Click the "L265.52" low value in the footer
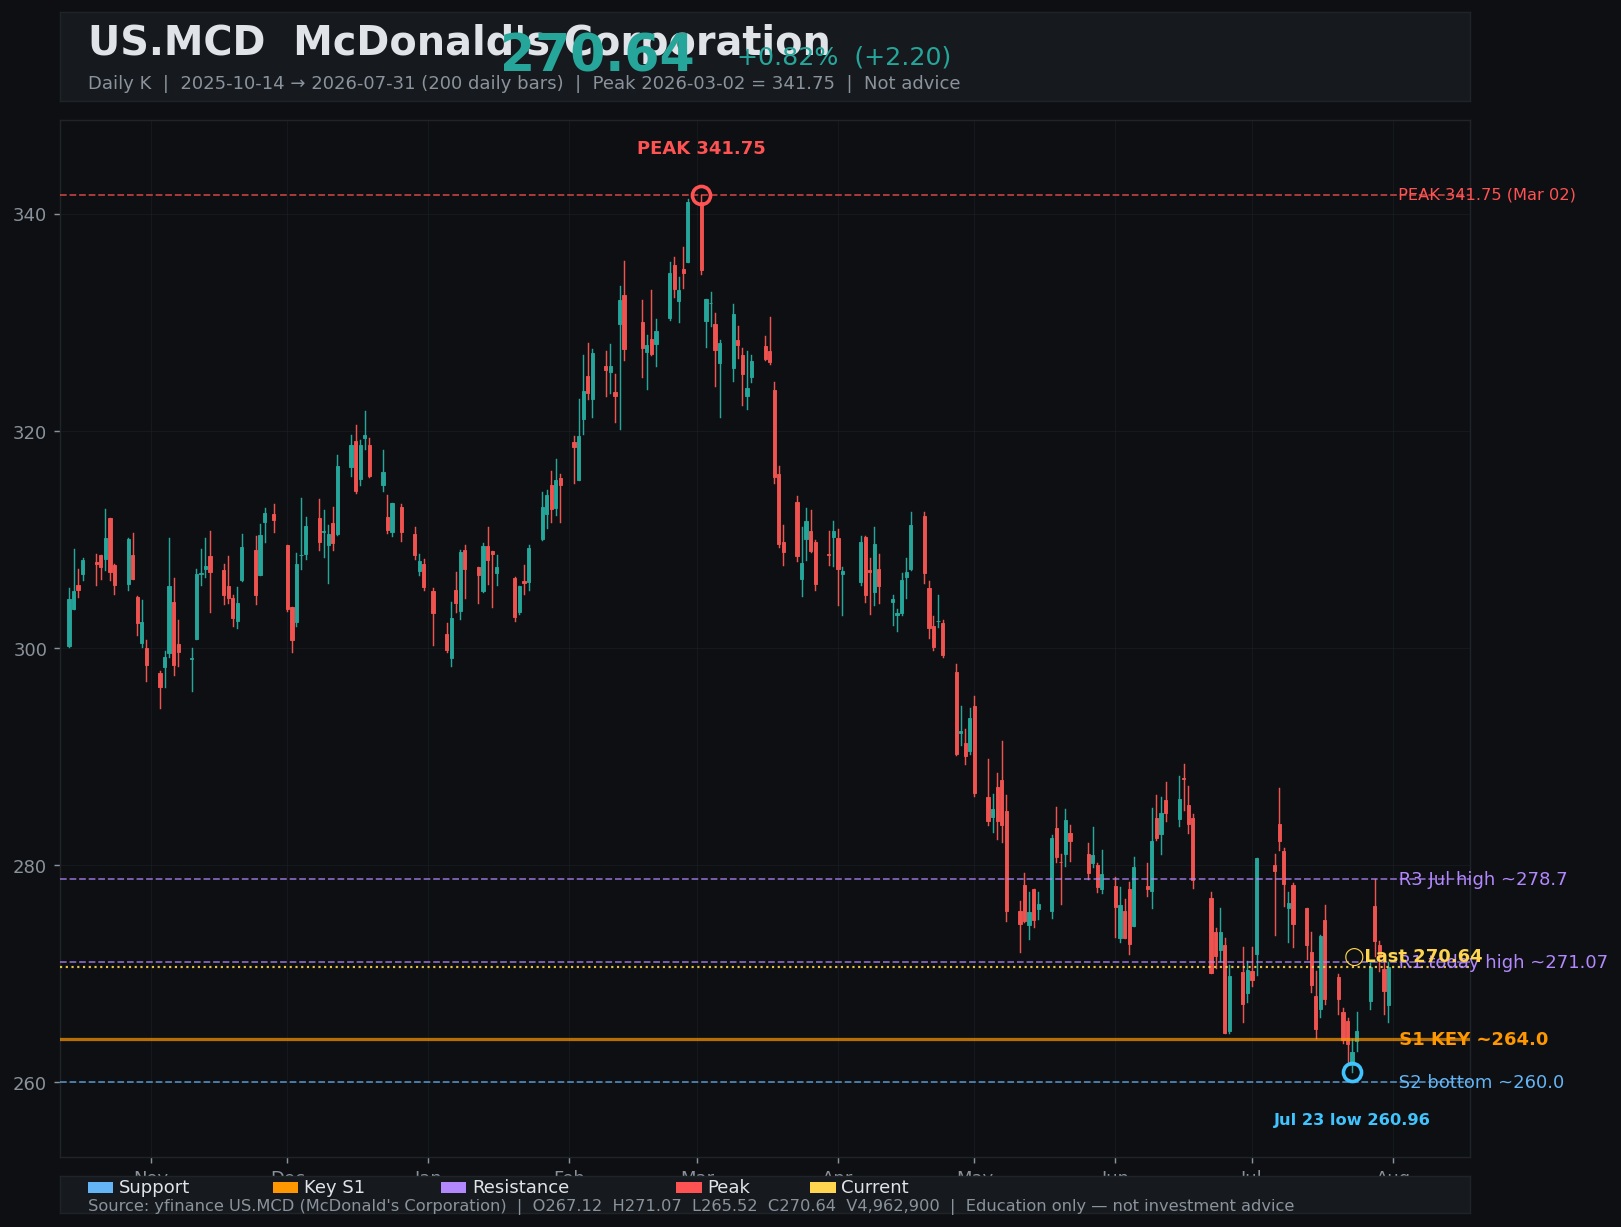This screenshot has height=1227, width=1621. click(724, 1206)
